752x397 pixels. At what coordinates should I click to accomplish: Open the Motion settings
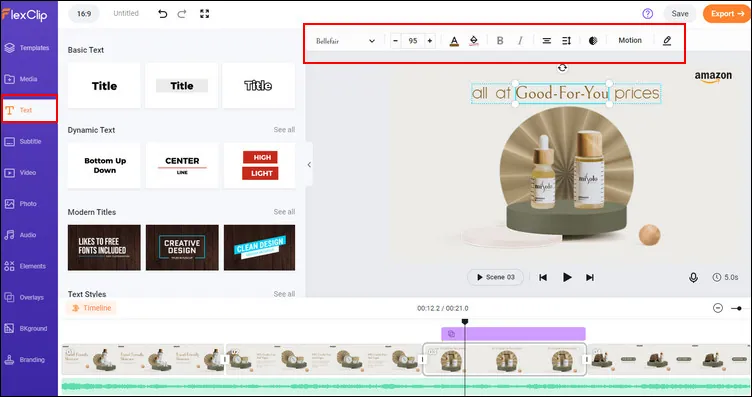click(630, 40)
